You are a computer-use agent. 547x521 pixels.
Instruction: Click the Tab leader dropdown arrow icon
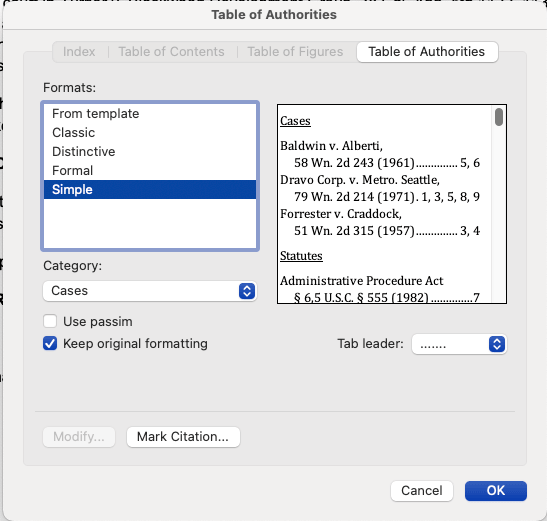(497, 344)
